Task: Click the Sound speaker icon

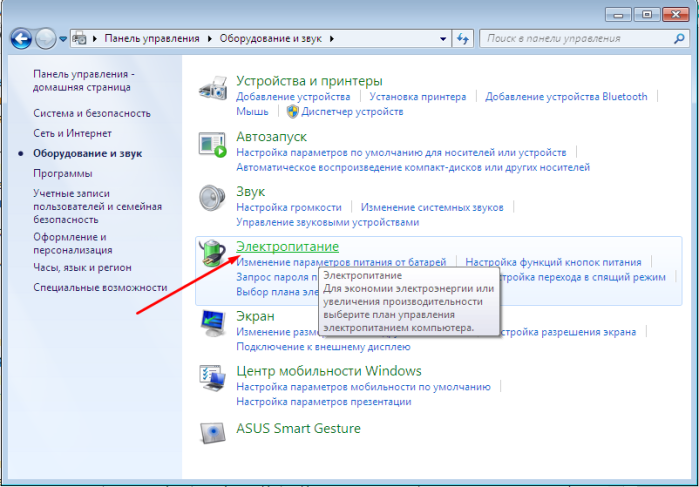Action: (x=212, y=198)
